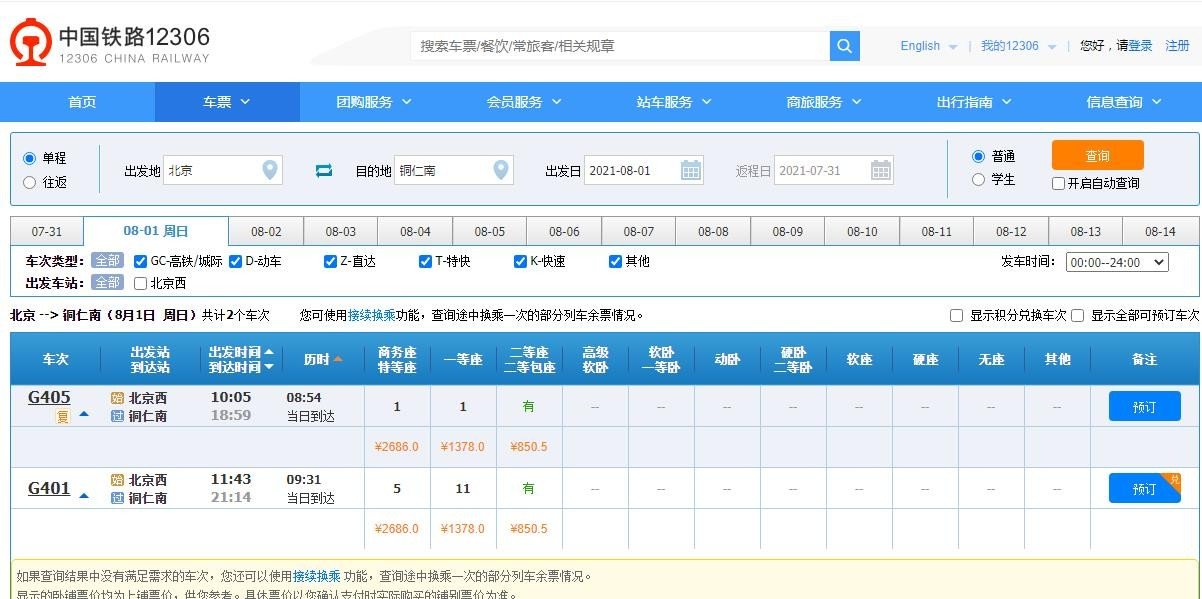1202x599 pixels.
Task: Click the search magnifying glass icon
Action: tap(843, 46)
